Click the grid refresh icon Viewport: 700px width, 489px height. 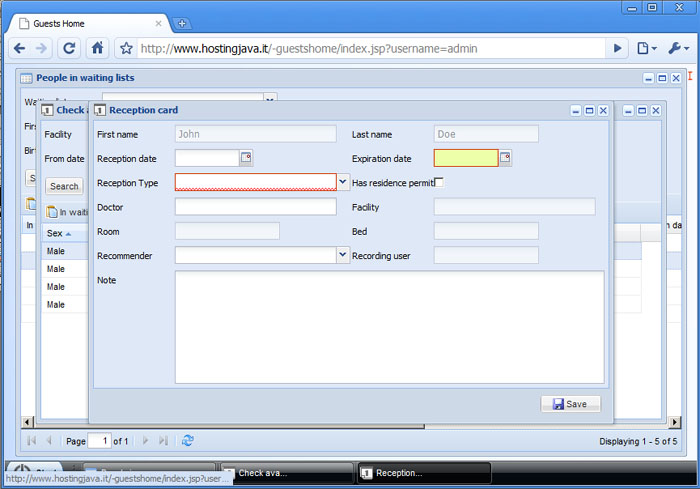187,440
